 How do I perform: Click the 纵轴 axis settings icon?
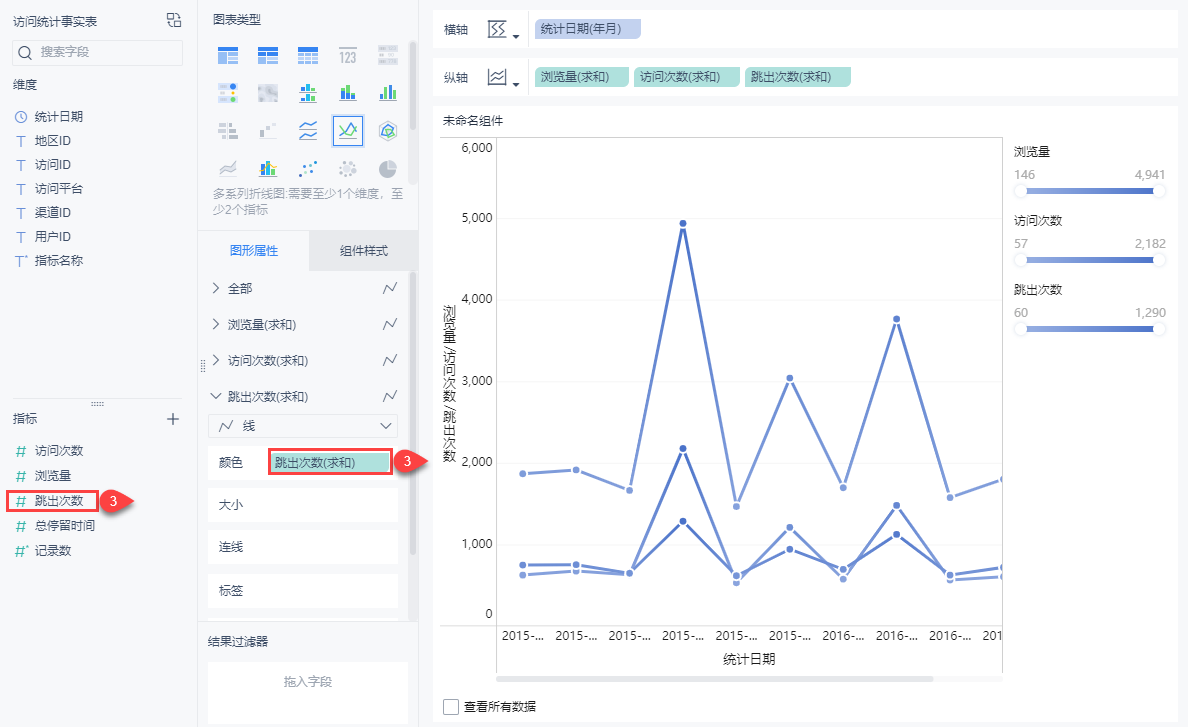[497, 77]
